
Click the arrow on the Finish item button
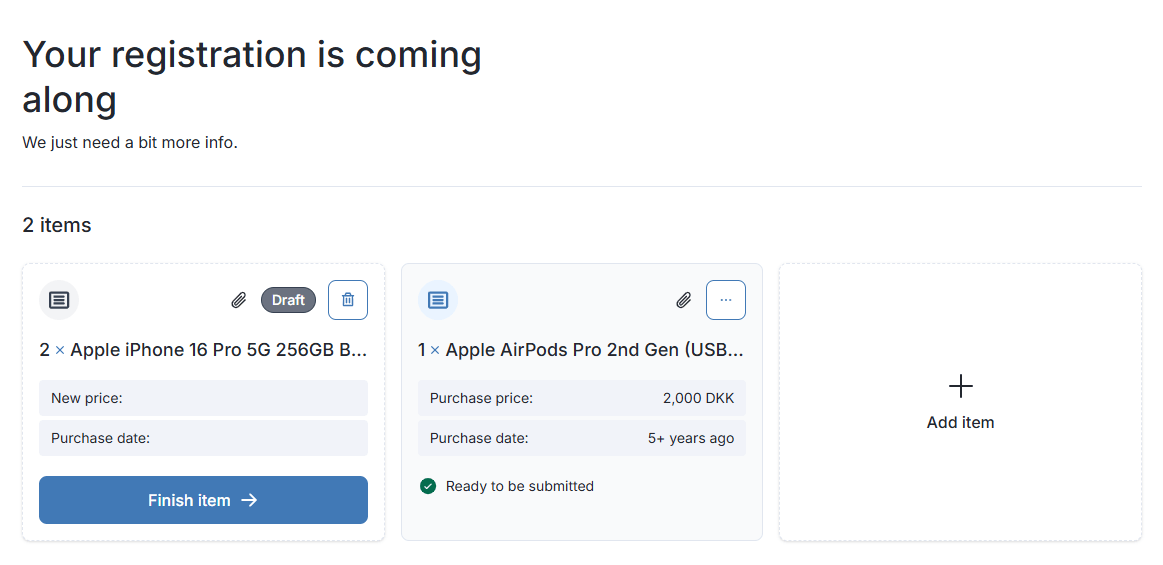pos(250,500)
